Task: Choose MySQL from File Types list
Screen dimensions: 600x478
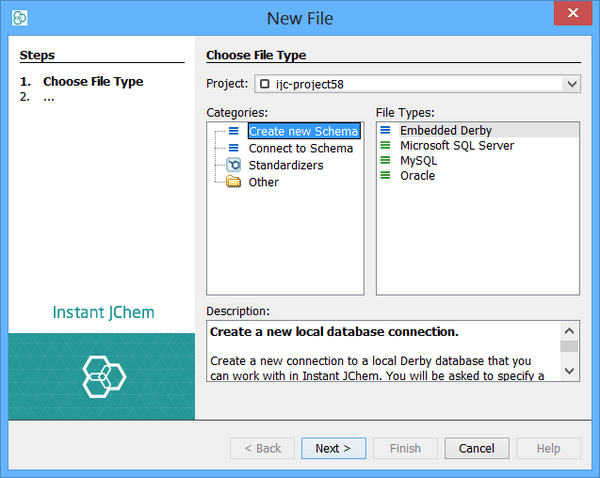Action: point(417,160)
